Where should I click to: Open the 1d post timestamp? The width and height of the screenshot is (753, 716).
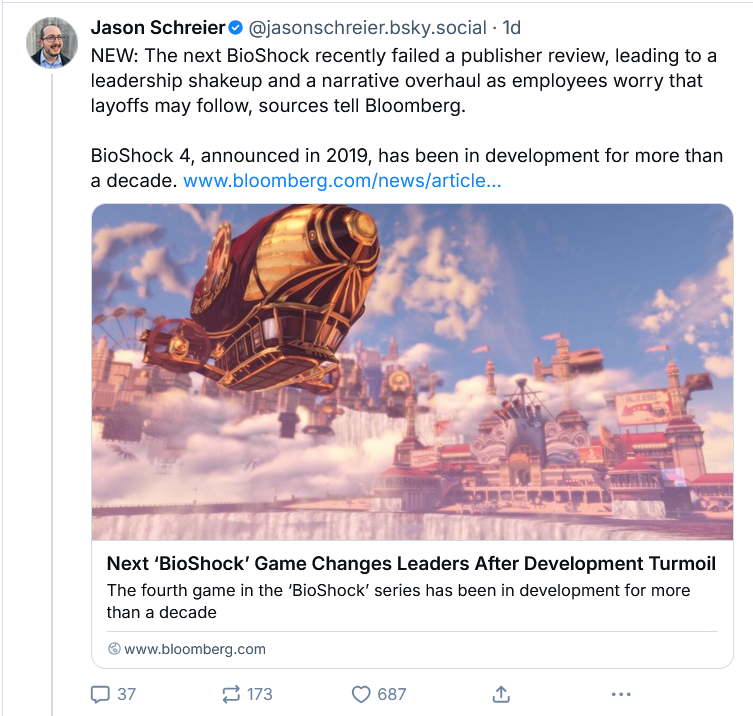pos(511,28)
